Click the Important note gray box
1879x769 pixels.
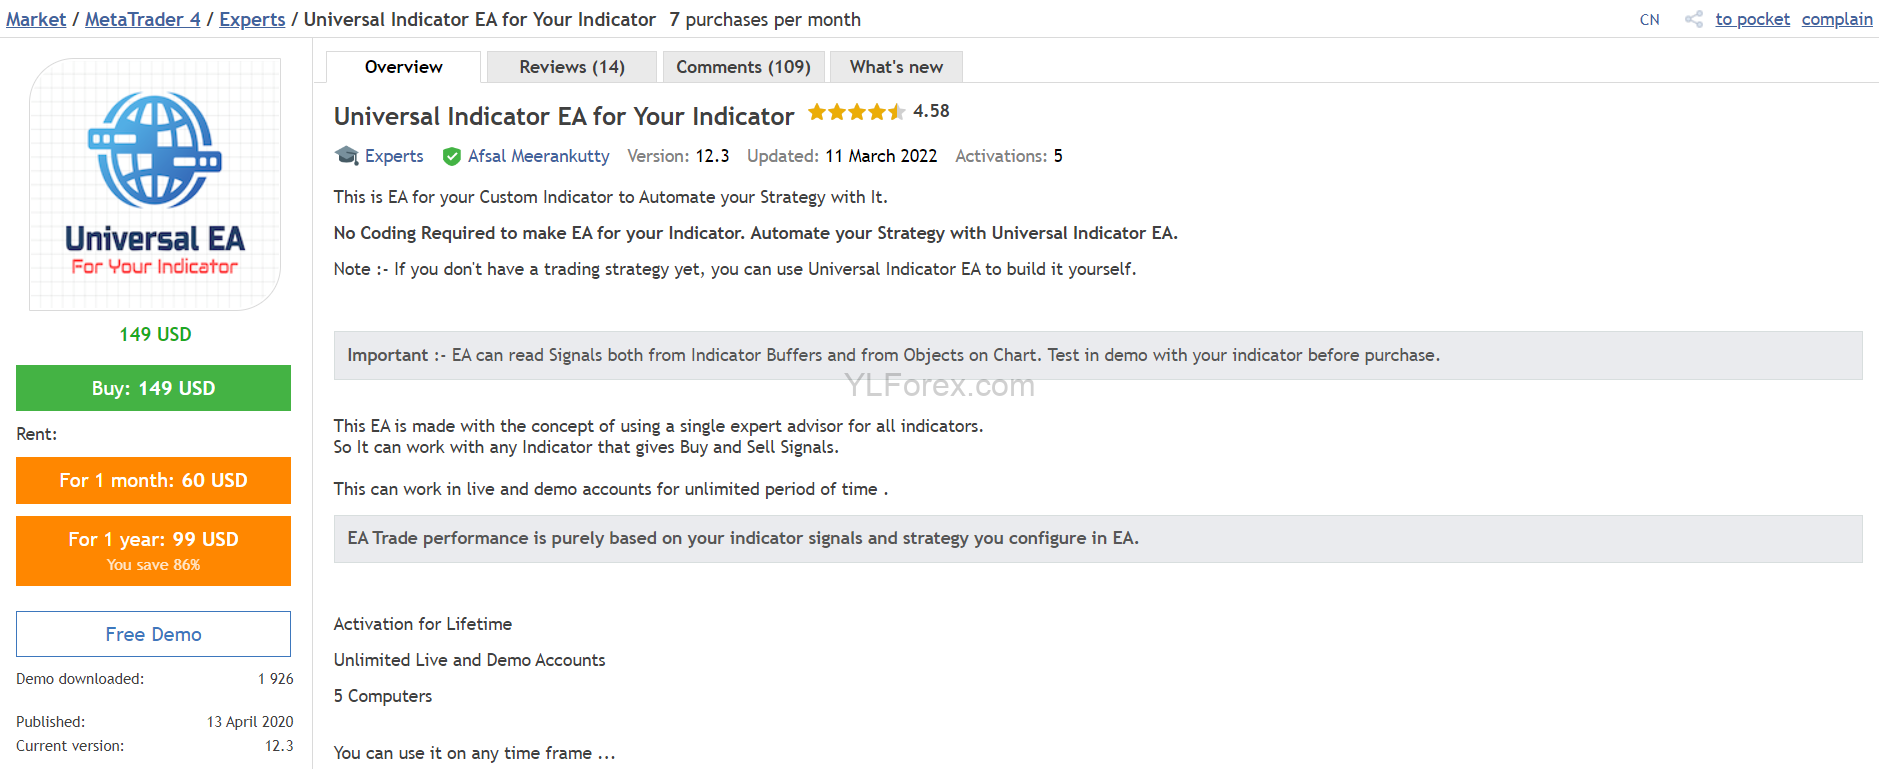click(x=1098, y=355)
